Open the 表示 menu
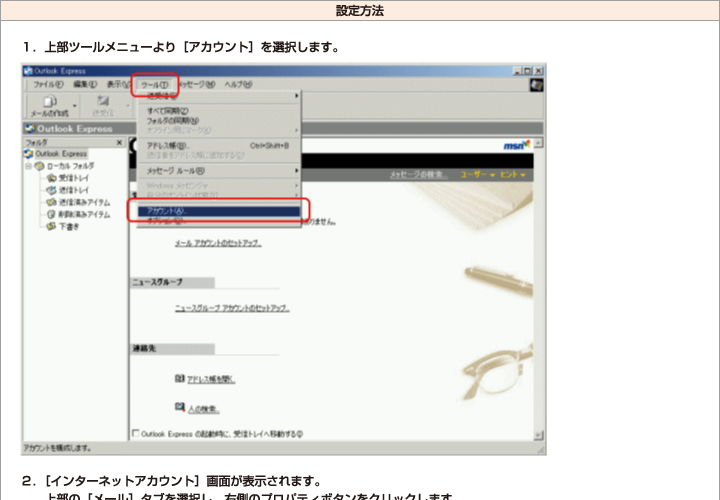The height and width of the screenshot is (500, 720). pos(118,84)
